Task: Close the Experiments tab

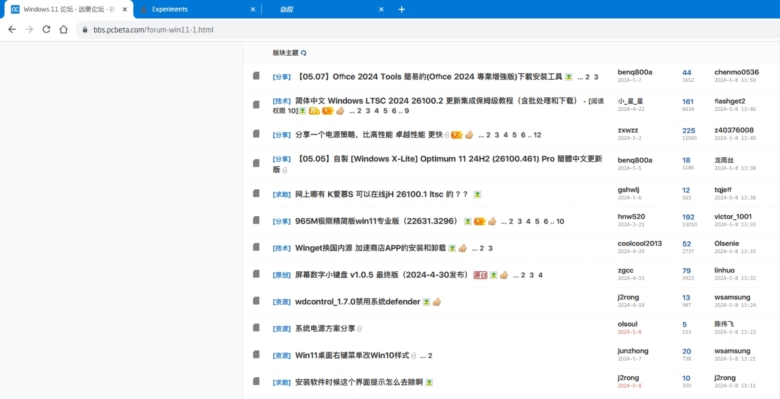Action: tap(253, 9)
